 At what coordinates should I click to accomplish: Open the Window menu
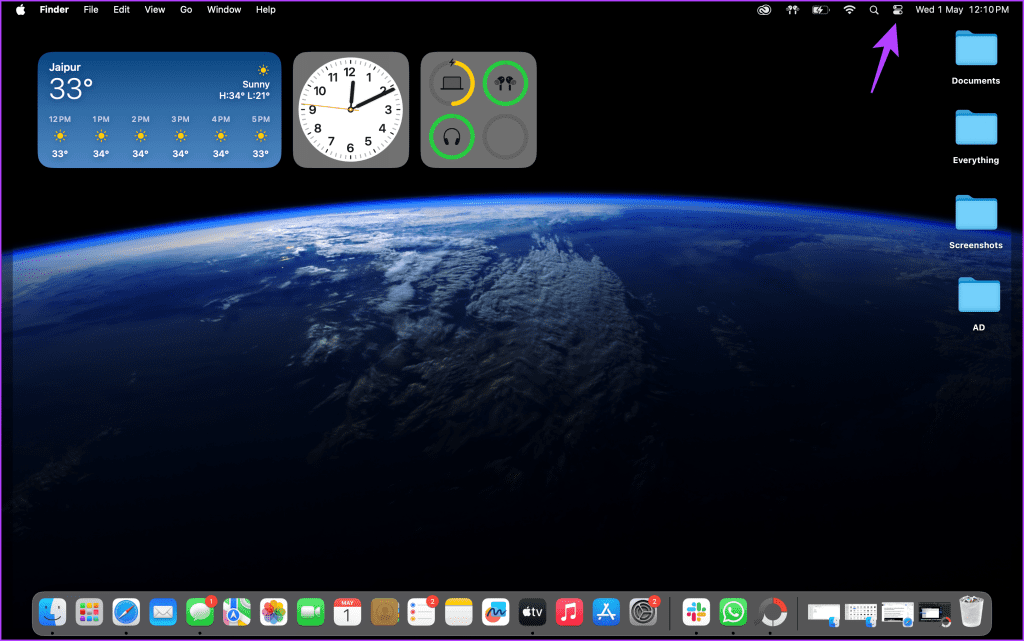pyautogui.click(x=224, y=10)
